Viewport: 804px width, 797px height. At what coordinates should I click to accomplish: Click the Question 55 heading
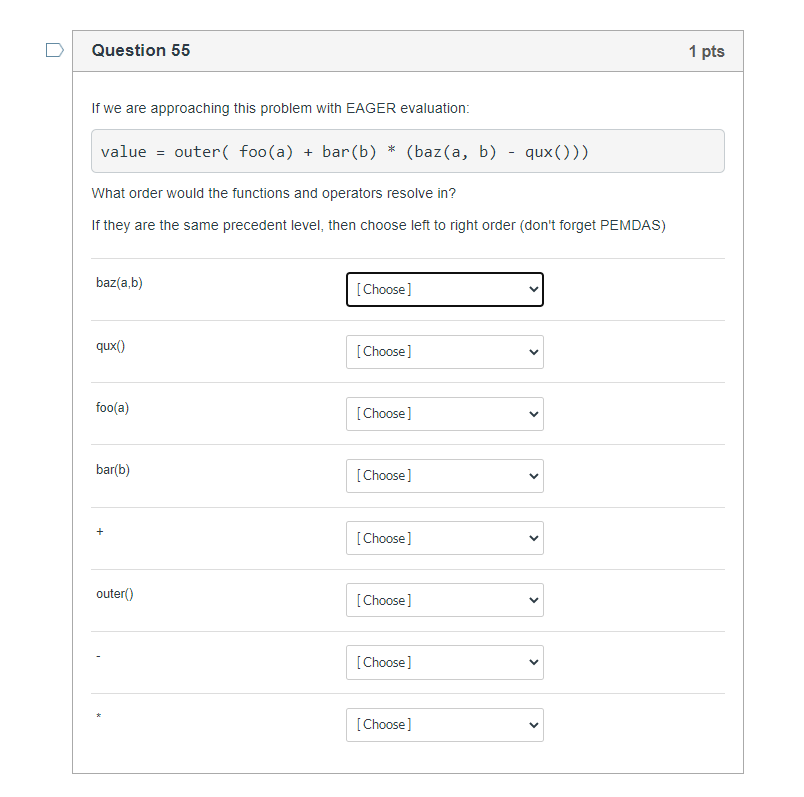point(140,50)
